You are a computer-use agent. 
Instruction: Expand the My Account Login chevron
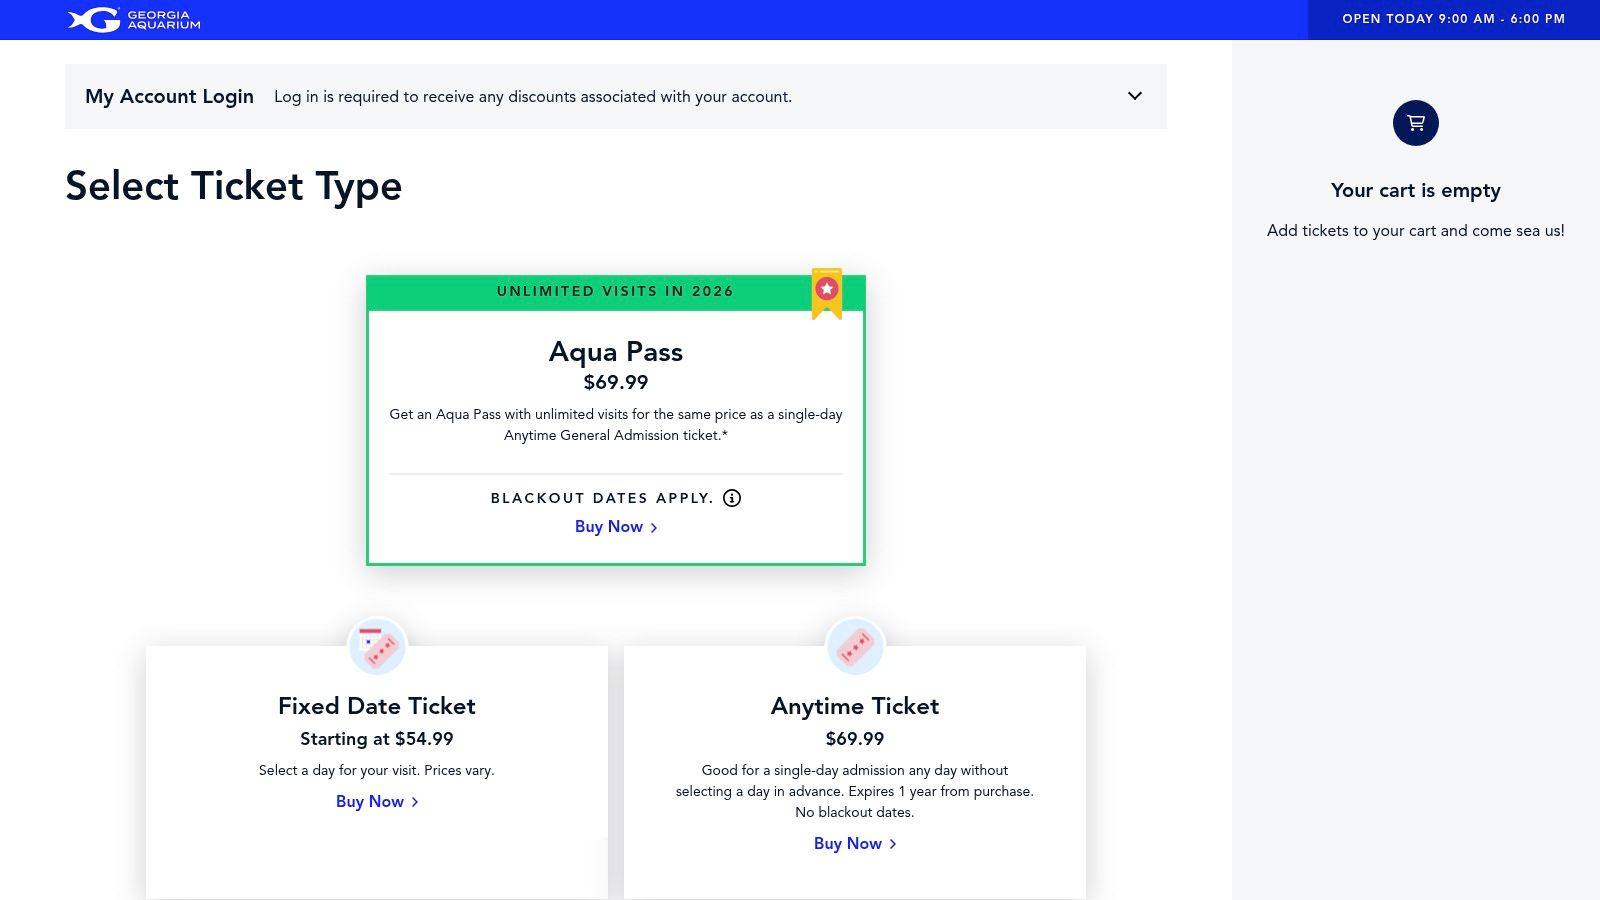(x=1134, y=96)
